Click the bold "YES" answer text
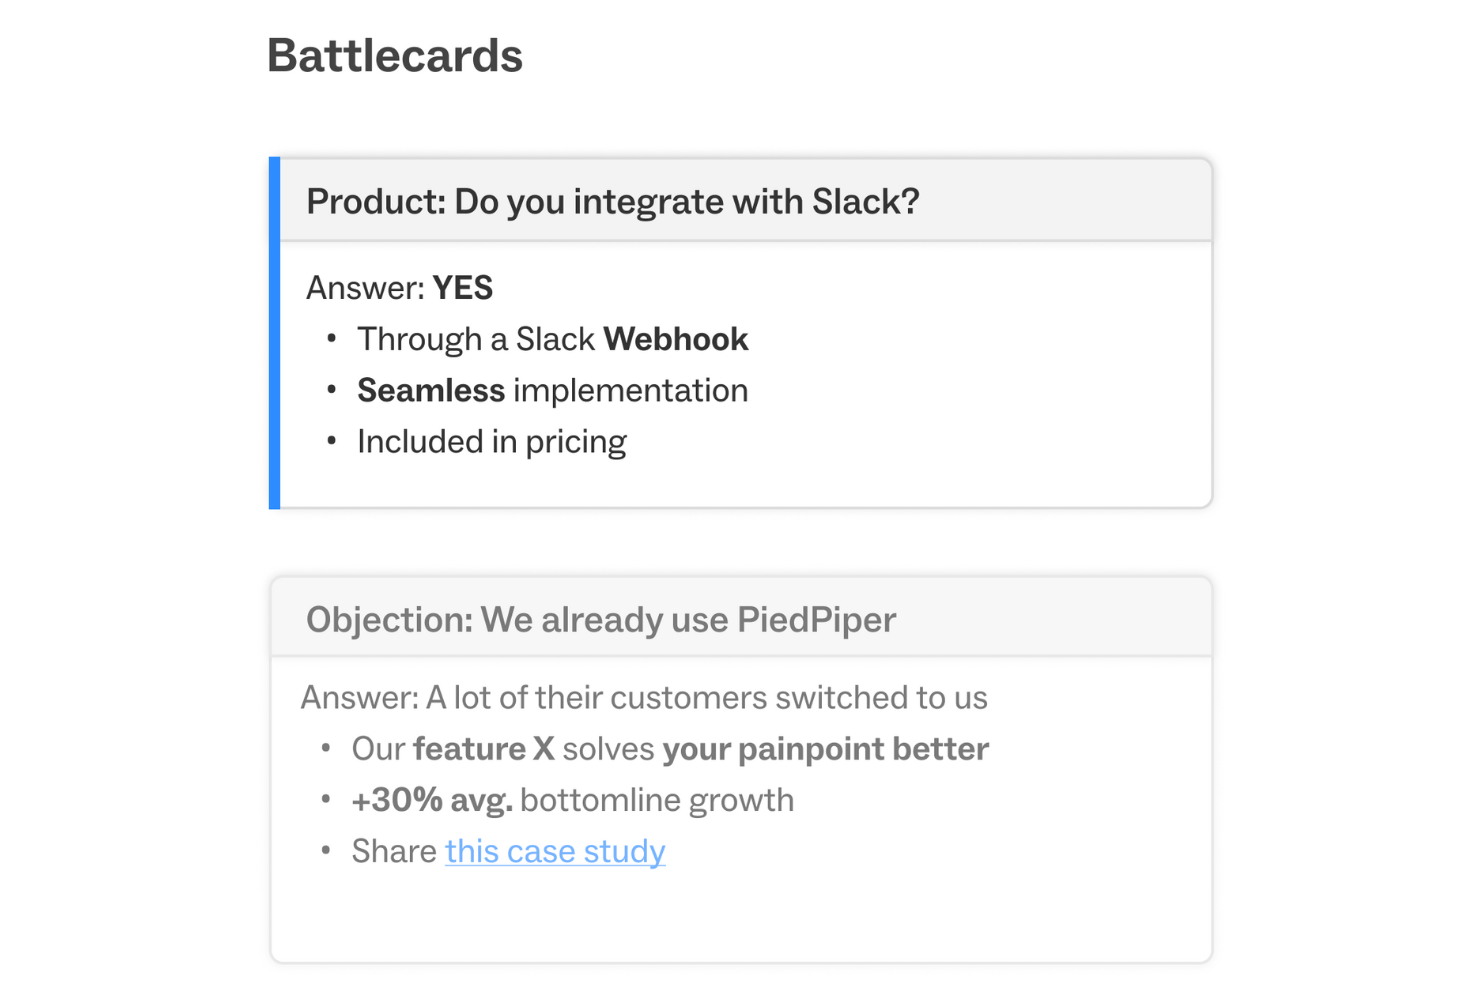Image resolution: width=1480 pixels, height=987 pixels. click(x=462, y=288)
